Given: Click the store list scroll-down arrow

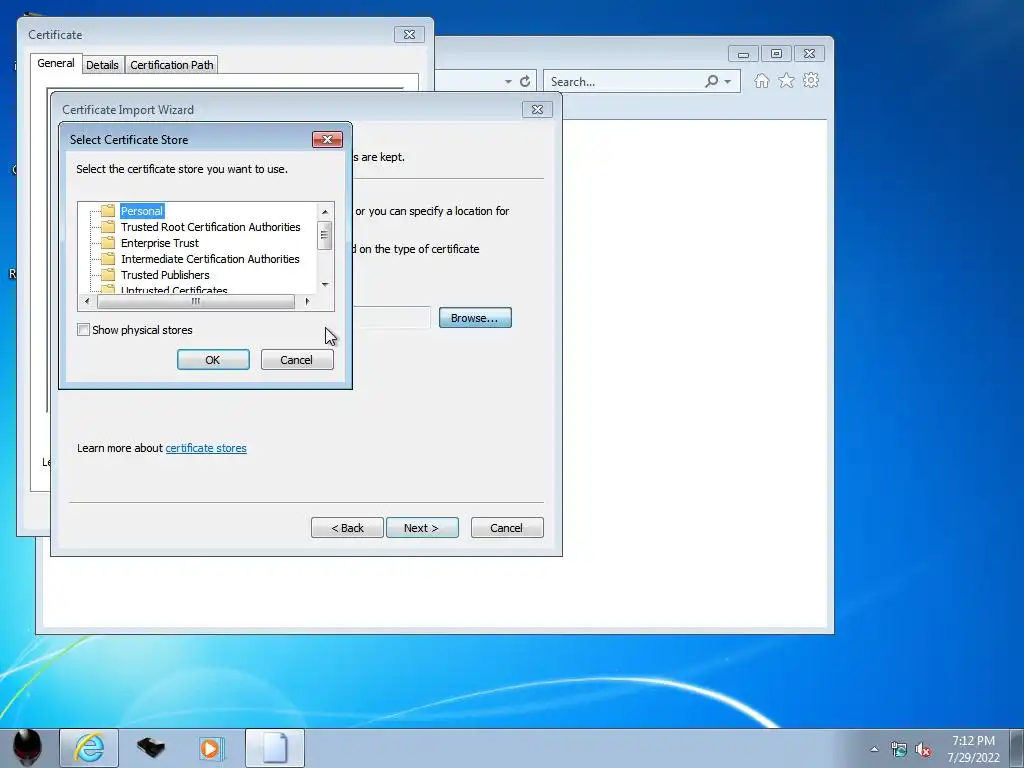Looking at the screenshot, I should 325,285.
